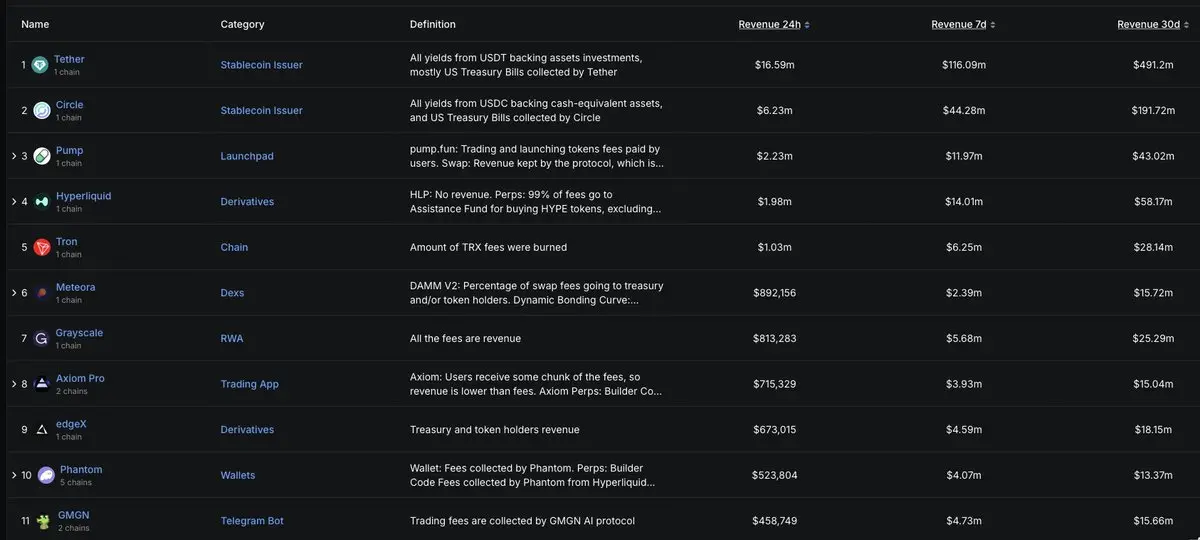Expand the Hyperliquid row details

point(13,202)
